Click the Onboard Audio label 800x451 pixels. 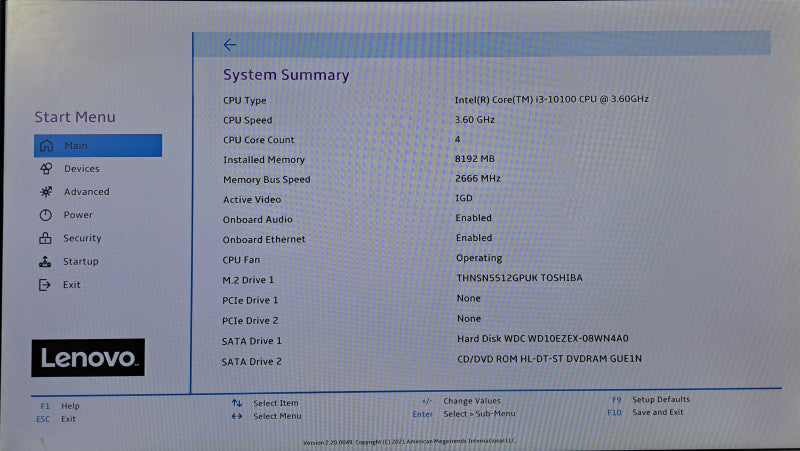[x=258, y=219]
